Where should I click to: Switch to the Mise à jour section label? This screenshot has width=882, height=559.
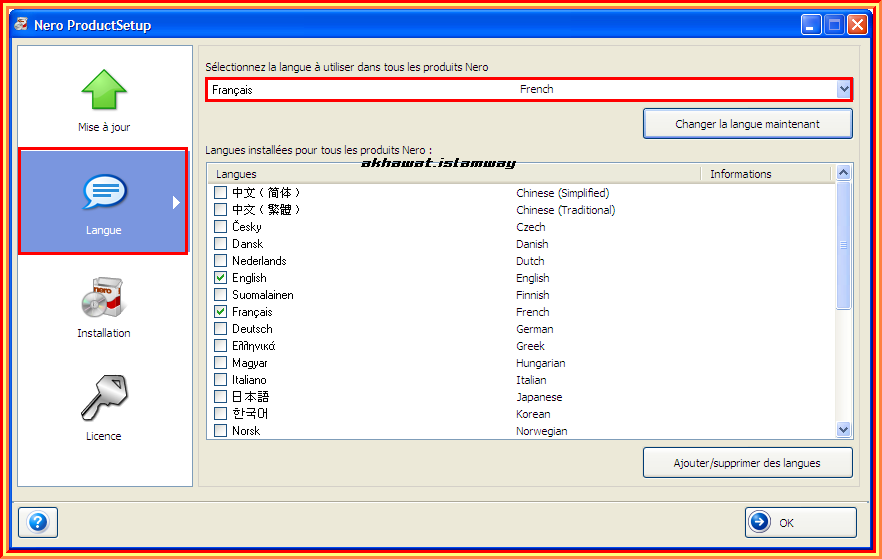(104, 127)
